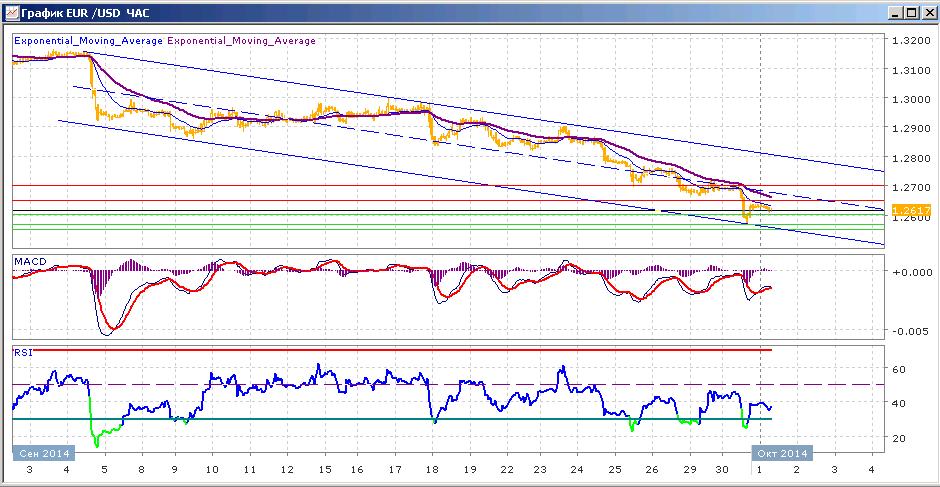Image resolution: width=940 pixels, height=487 pixels.
Task: Click date label 18 on time axis
Action: (x=432, y=470)
